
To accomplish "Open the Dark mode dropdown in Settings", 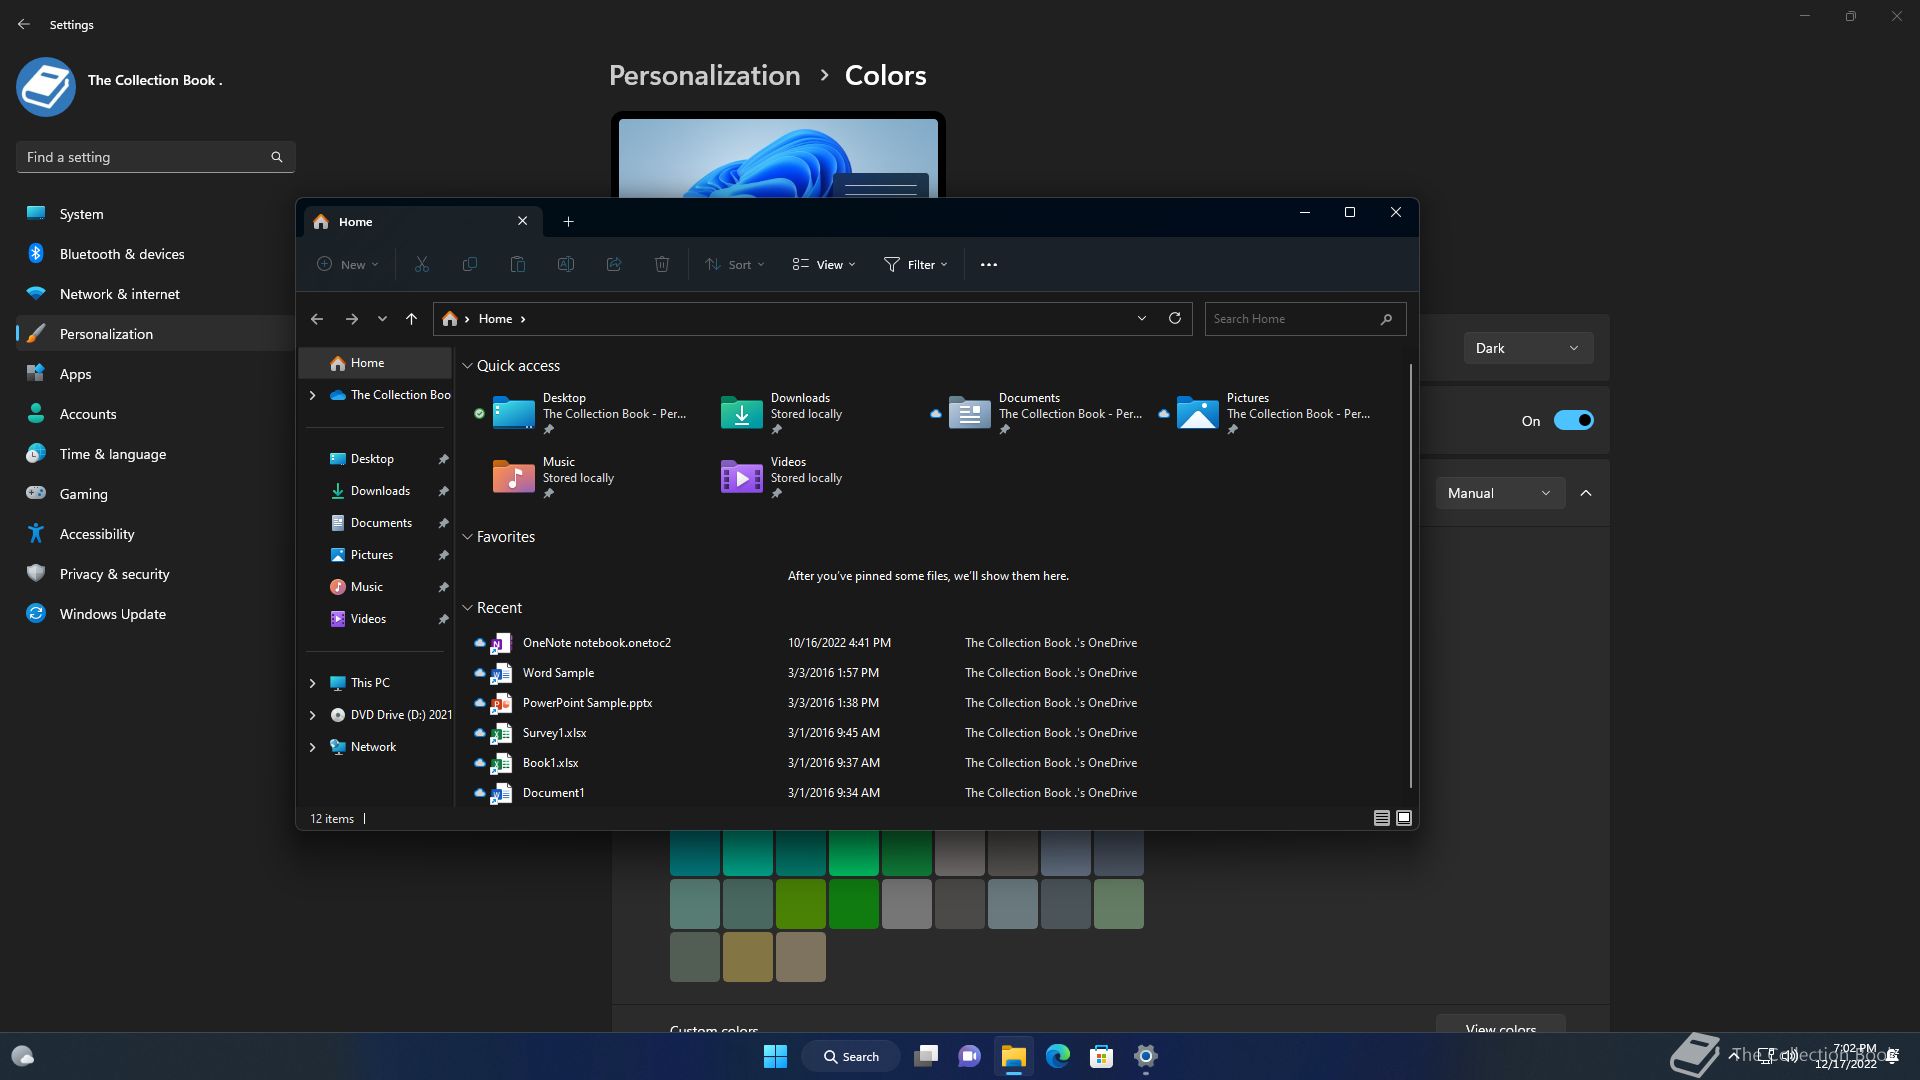I will [1528, 348].
